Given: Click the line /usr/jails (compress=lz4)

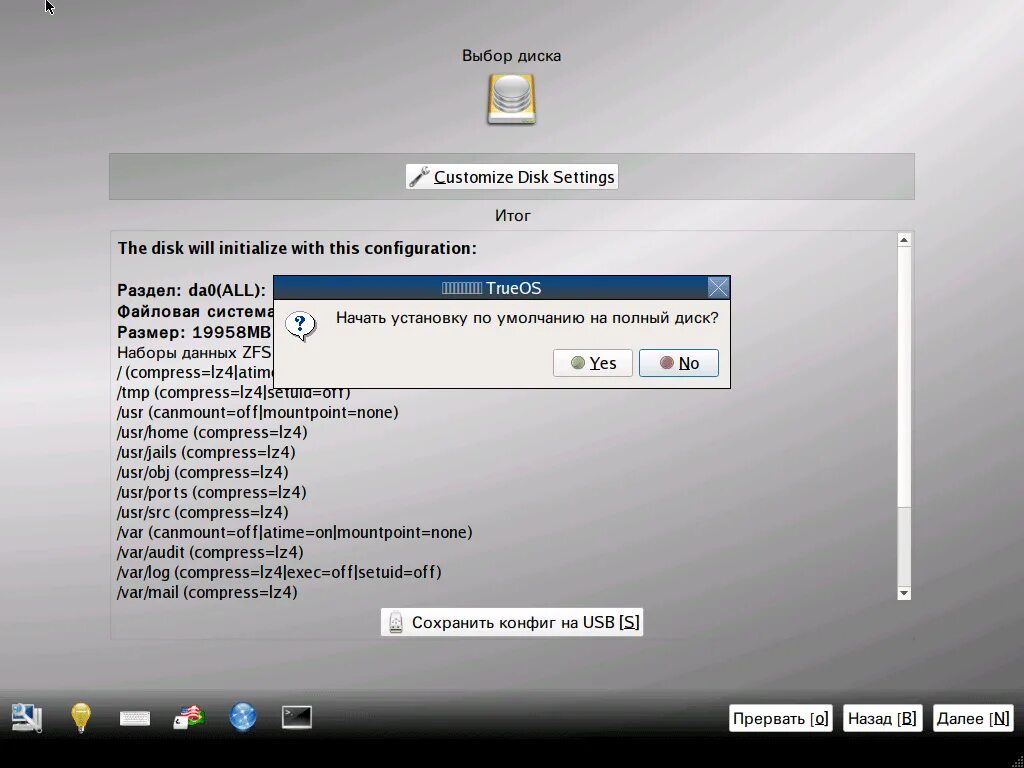Looking at the screenshot, I should click(206, 453).
